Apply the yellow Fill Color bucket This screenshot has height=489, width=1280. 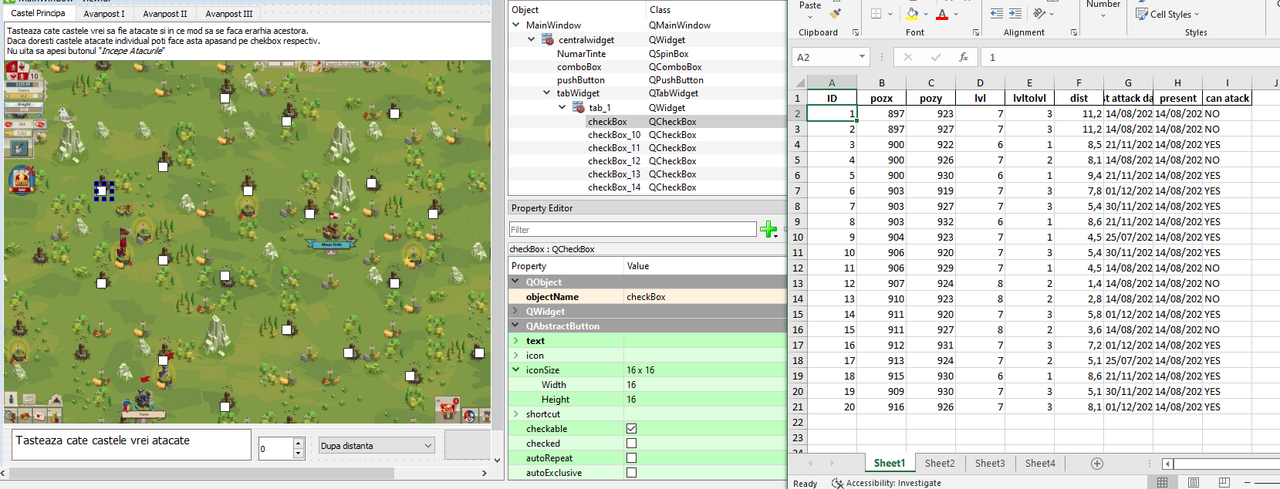point(911,14)
